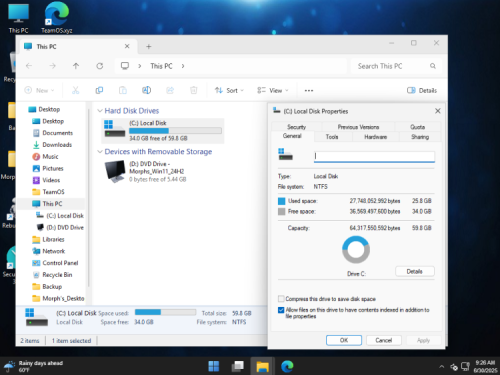Viewport: 500px width, 375px height.
Task: Open the This PC desktop icon
Action: click(18, 18)
